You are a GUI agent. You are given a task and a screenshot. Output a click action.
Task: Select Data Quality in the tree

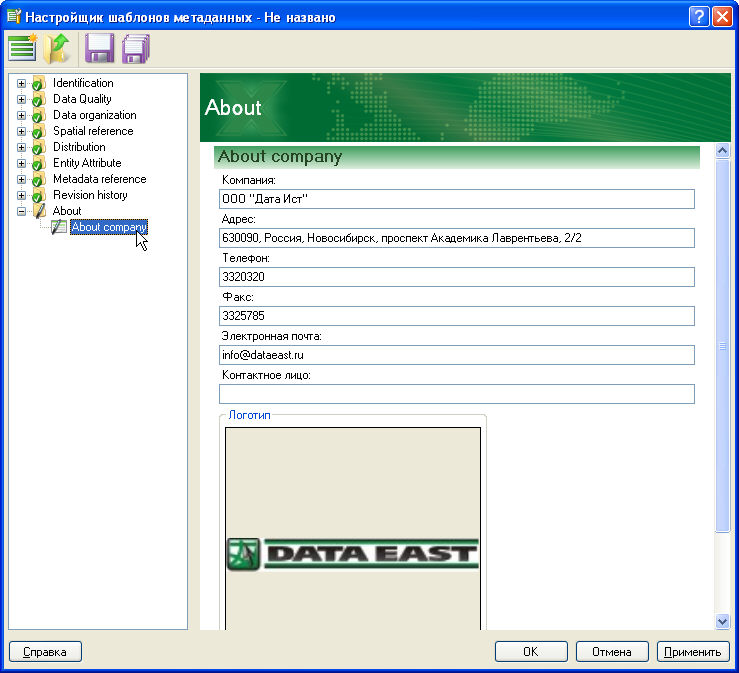tap(82, 99)
